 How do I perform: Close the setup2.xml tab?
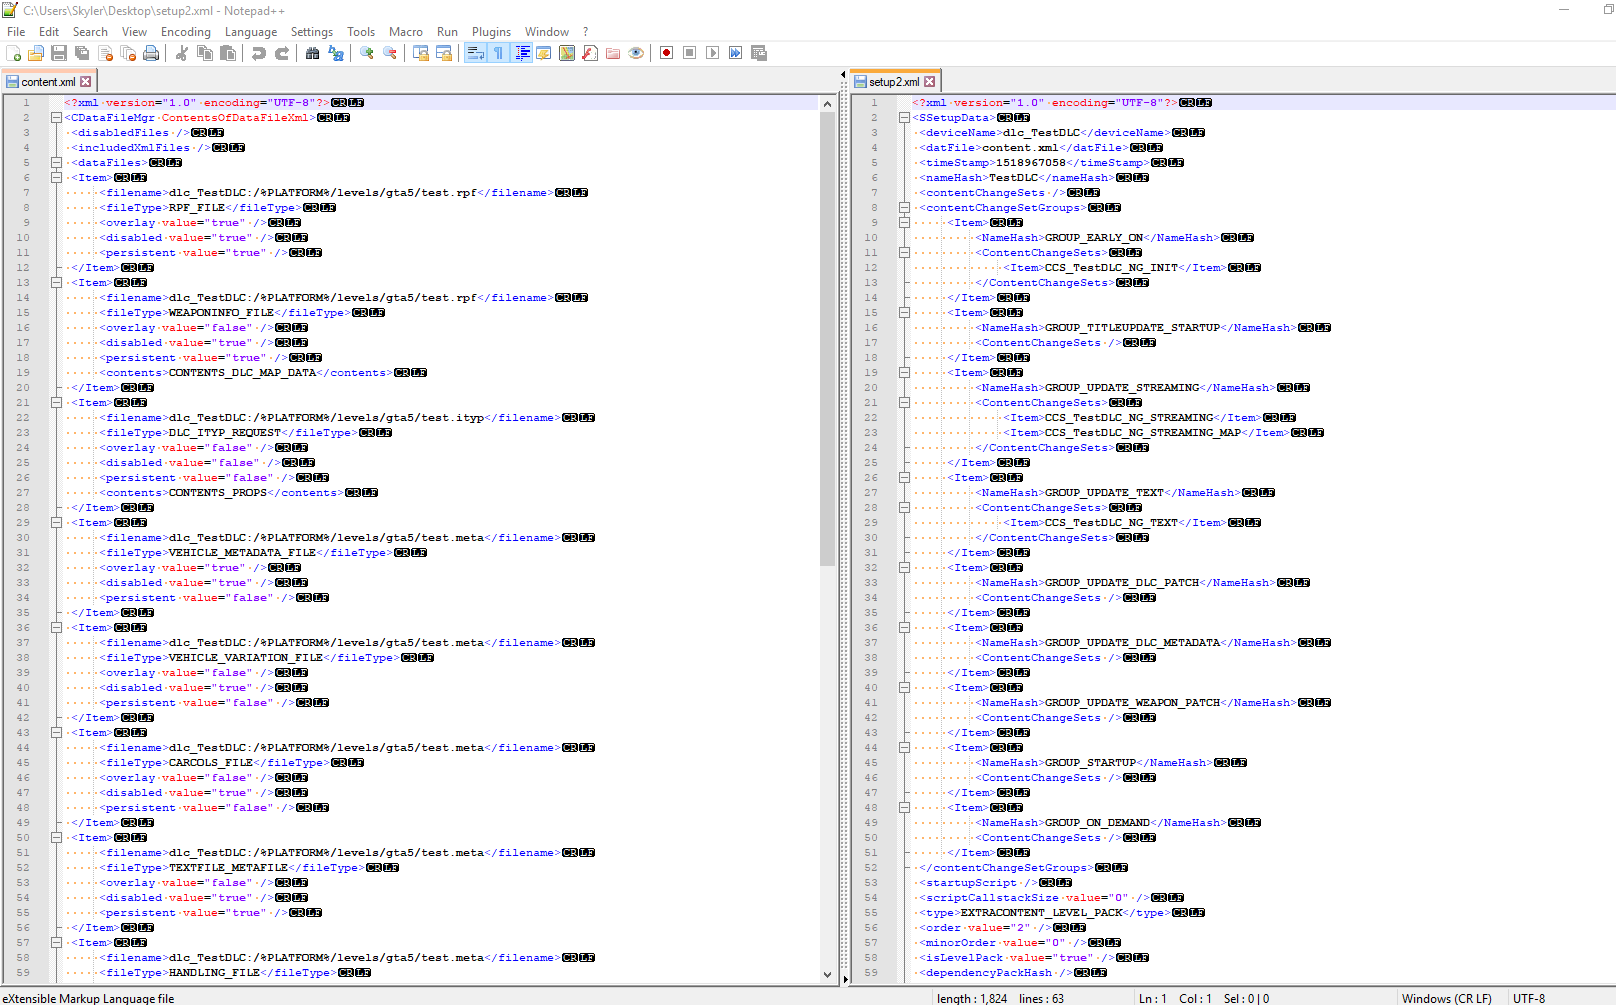point(930,82)
